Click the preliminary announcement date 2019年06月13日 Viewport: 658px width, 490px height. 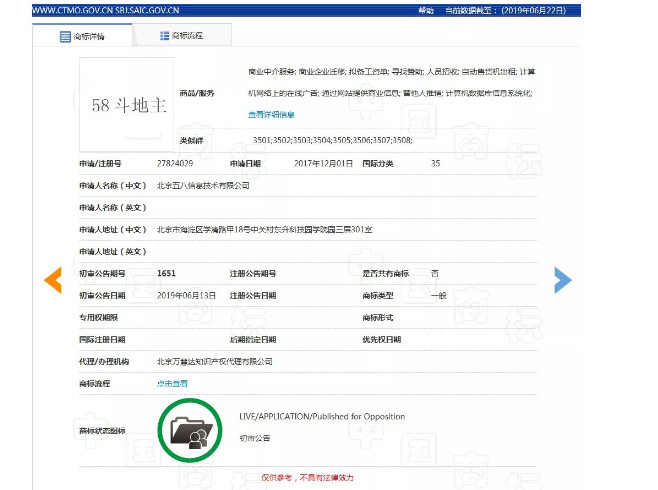pyautogui.click(x=186, y=295)
